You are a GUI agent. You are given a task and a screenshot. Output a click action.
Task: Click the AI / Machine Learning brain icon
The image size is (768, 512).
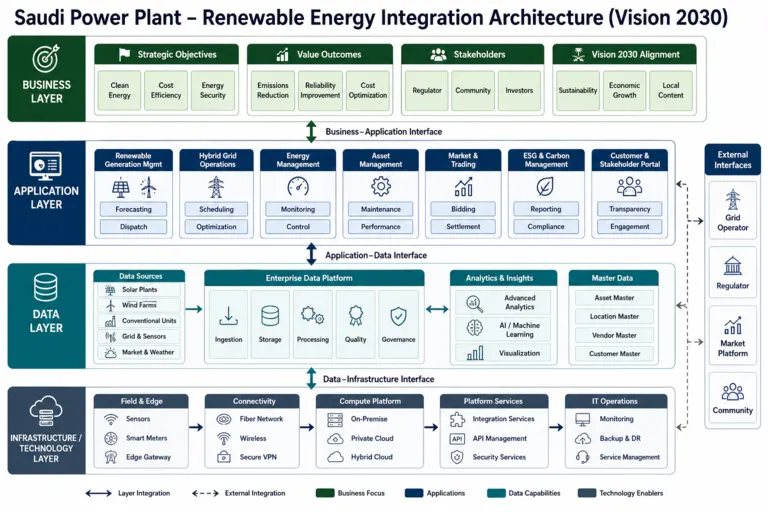click(474, 328)
